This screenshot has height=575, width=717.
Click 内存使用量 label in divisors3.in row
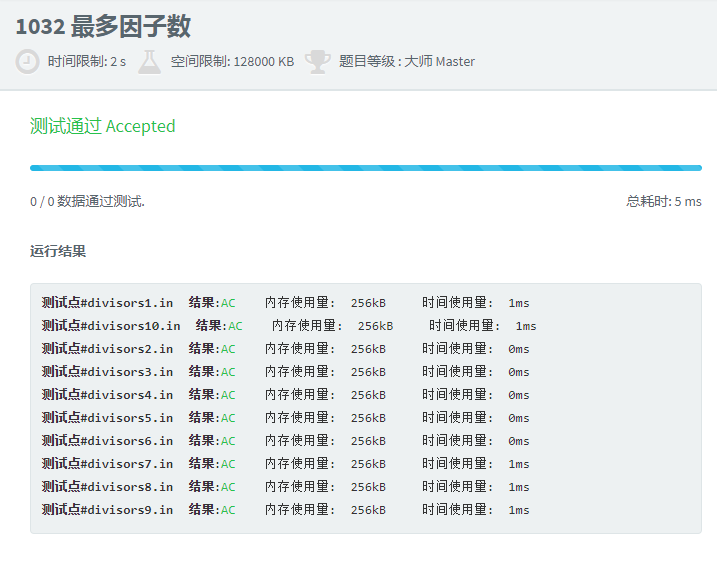[x=300, y=371]
